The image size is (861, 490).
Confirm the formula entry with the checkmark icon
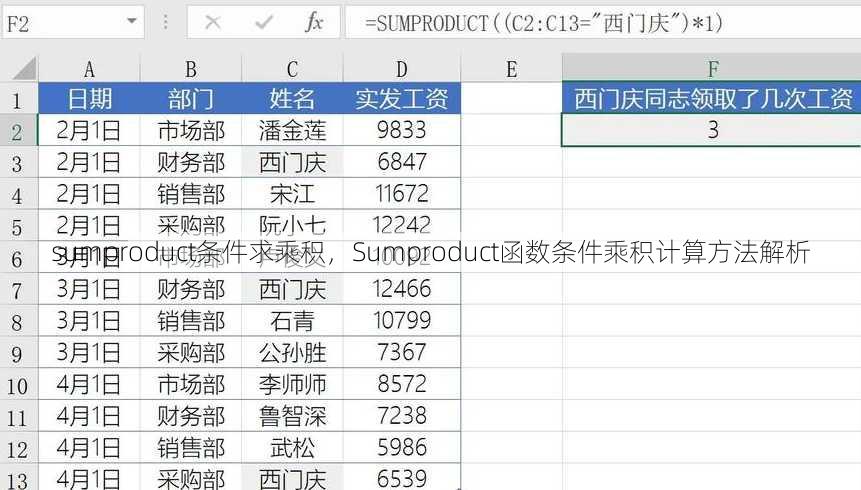pos(264,23)
